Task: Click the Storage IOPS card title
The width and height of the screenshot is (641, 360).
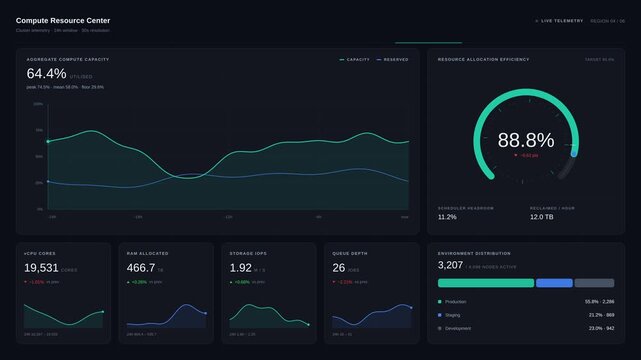Action: tap(248, 253)
